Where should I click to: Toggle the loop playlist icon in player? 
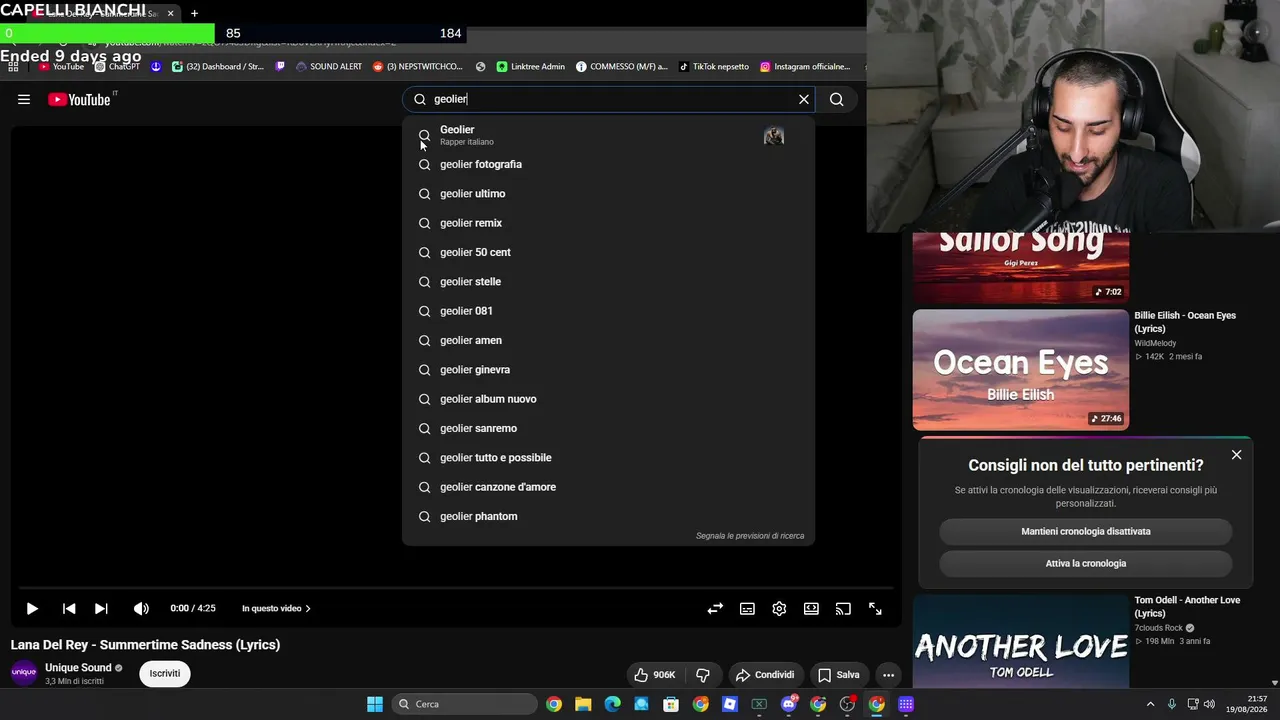tap(715, 608)
